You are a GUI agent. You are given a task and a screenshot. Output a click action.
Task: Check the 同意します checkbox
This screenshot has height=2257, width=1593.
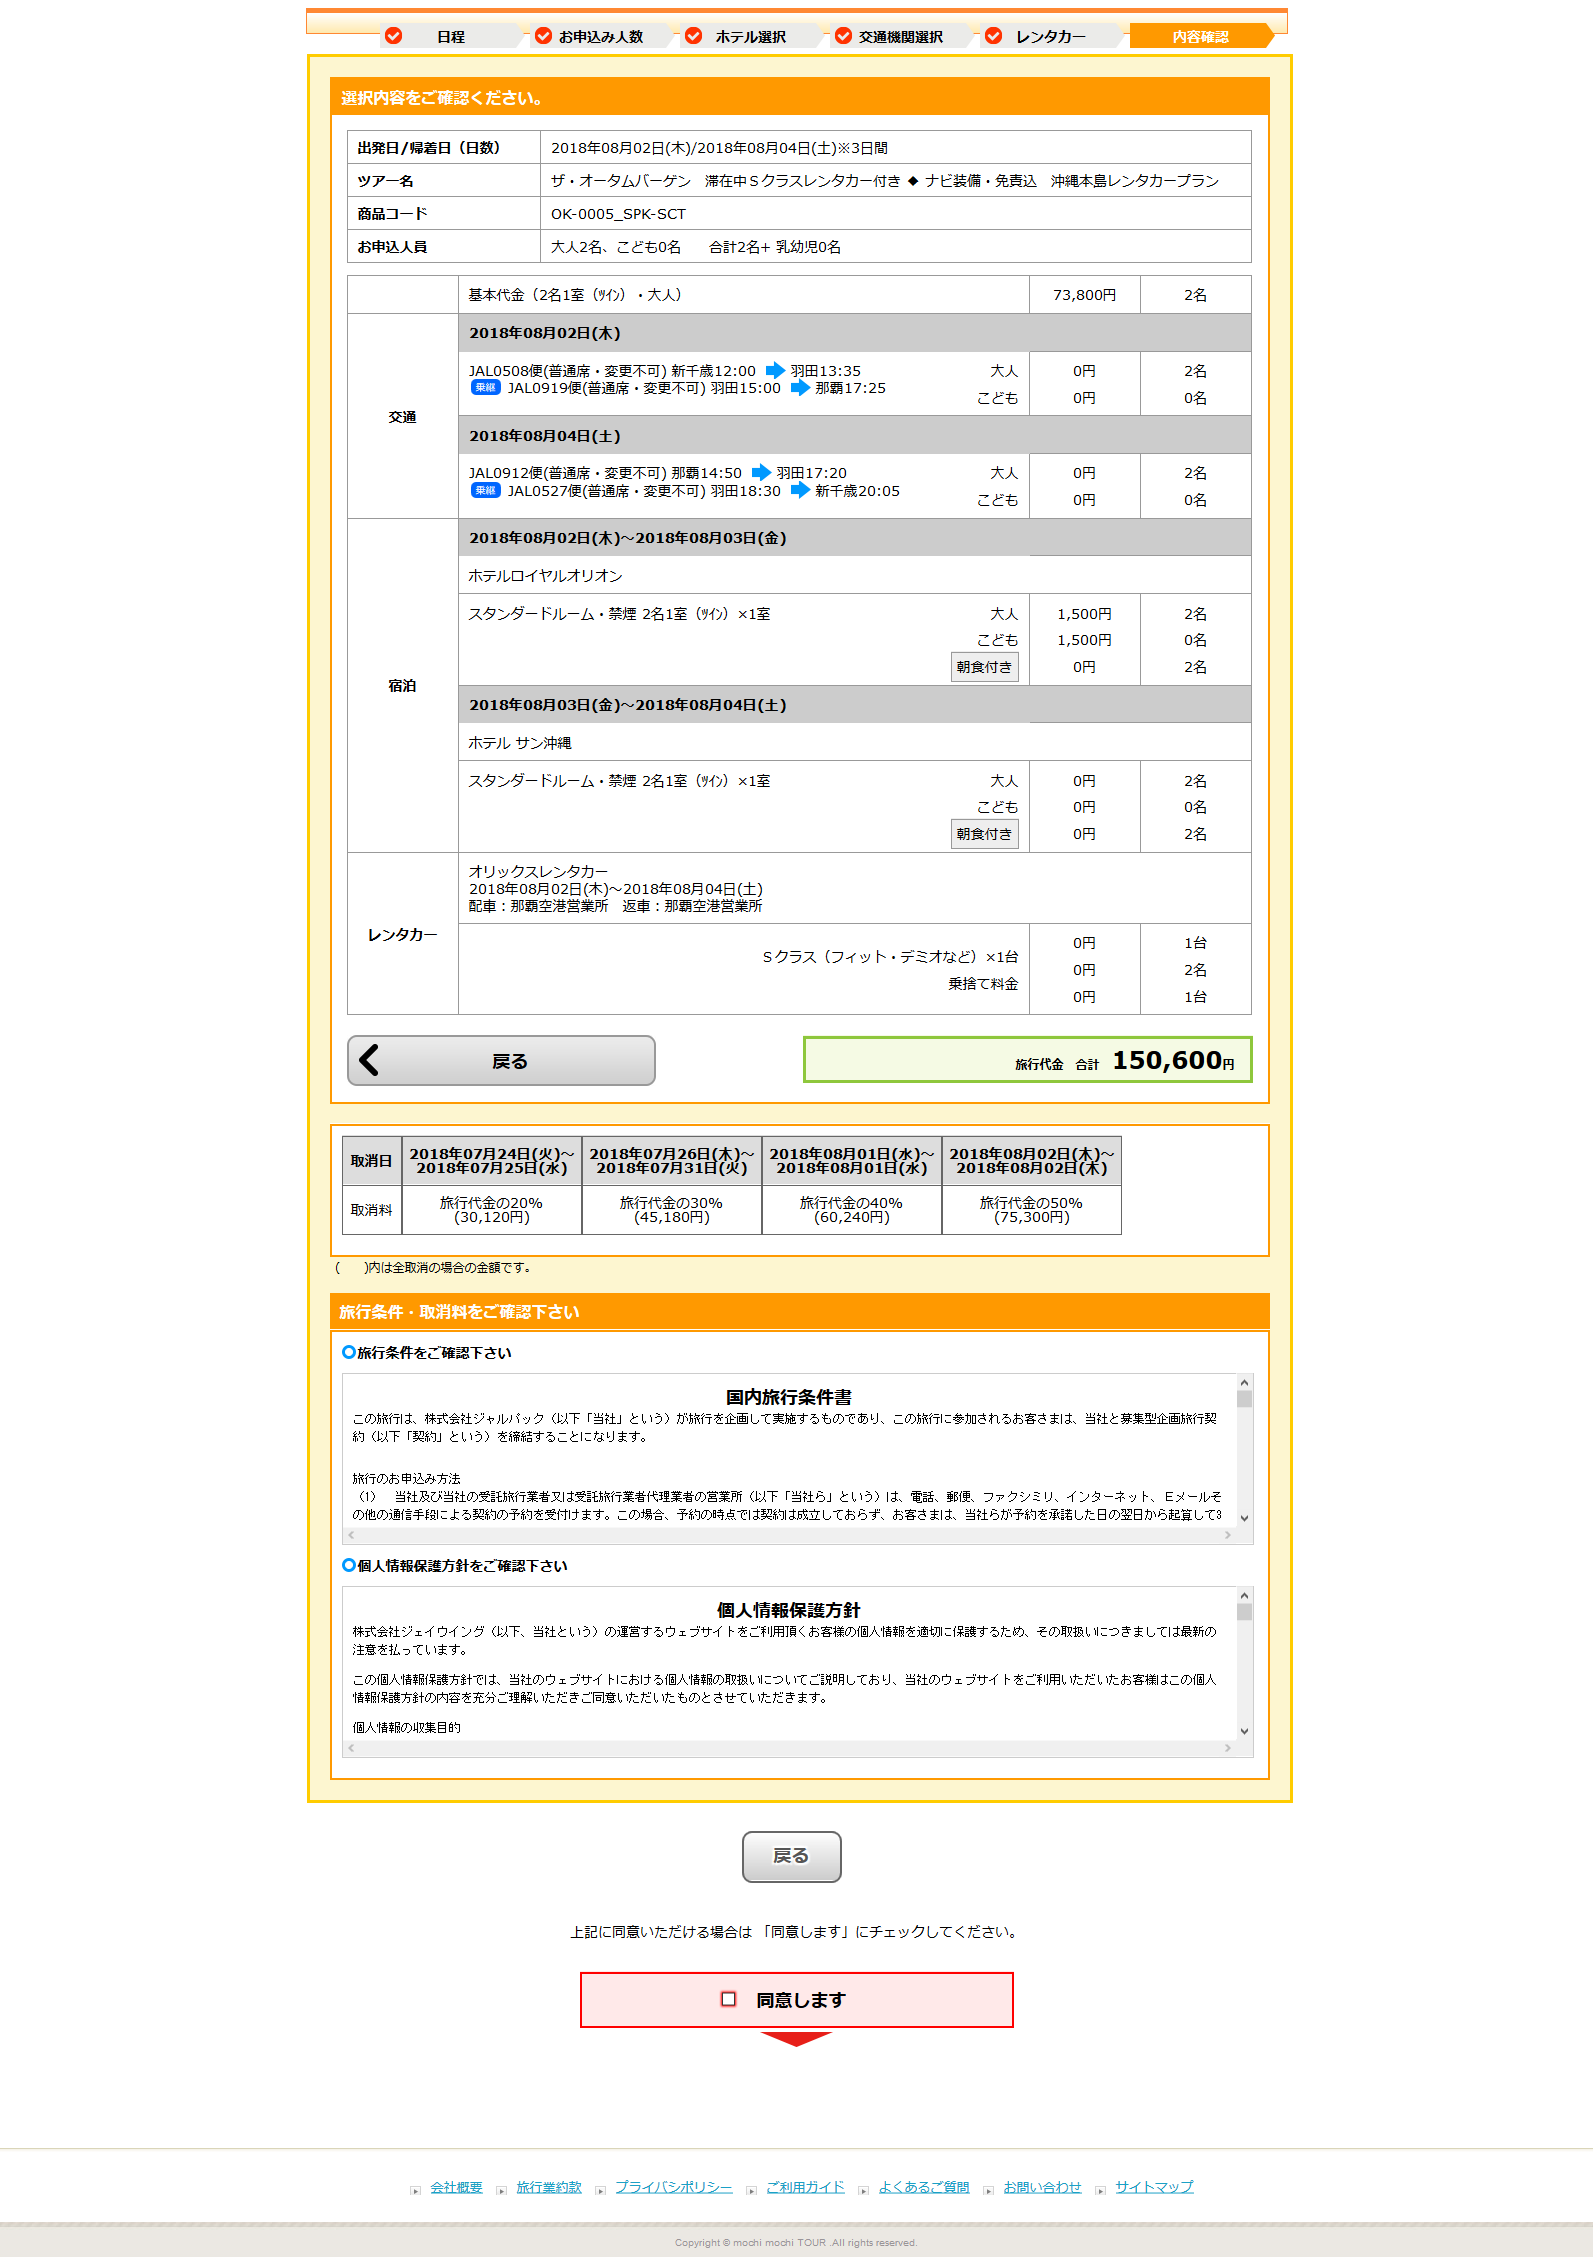pos(729,1999)
